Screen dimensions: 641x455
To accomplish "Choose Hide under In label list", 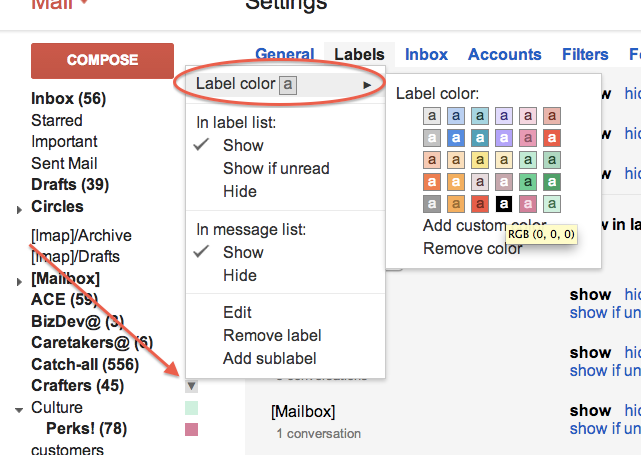I will [x=240, y=191].
